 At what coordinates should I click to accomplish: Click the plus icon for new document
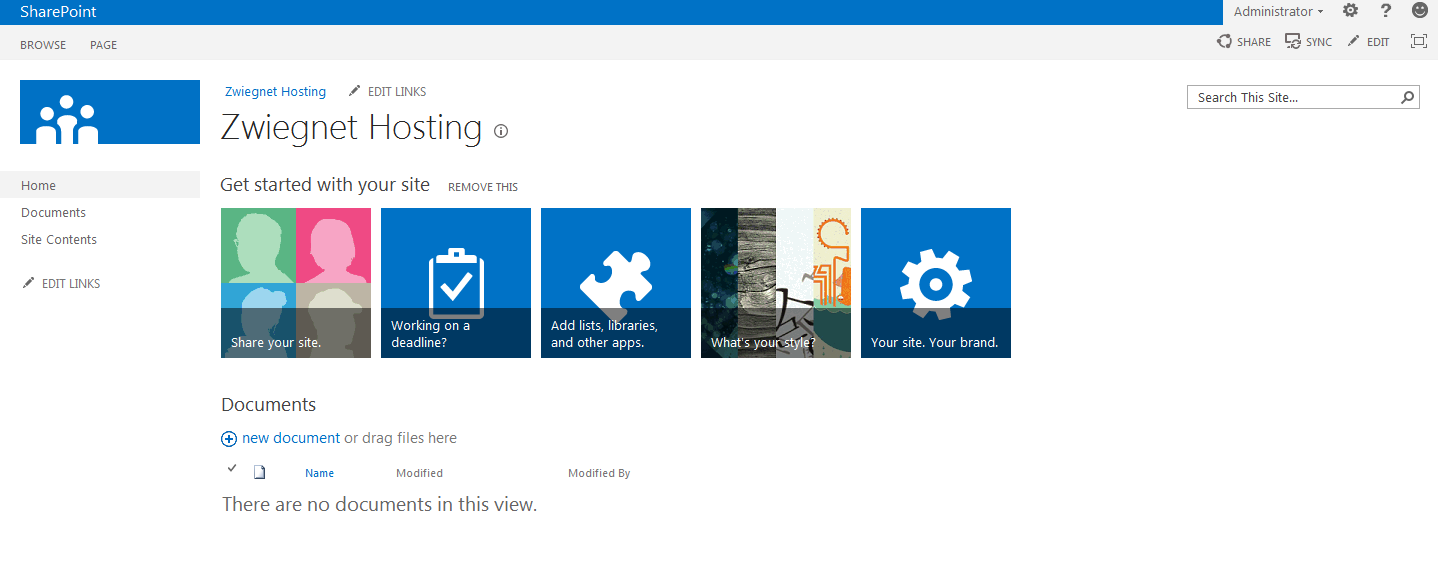coord(229,439)
